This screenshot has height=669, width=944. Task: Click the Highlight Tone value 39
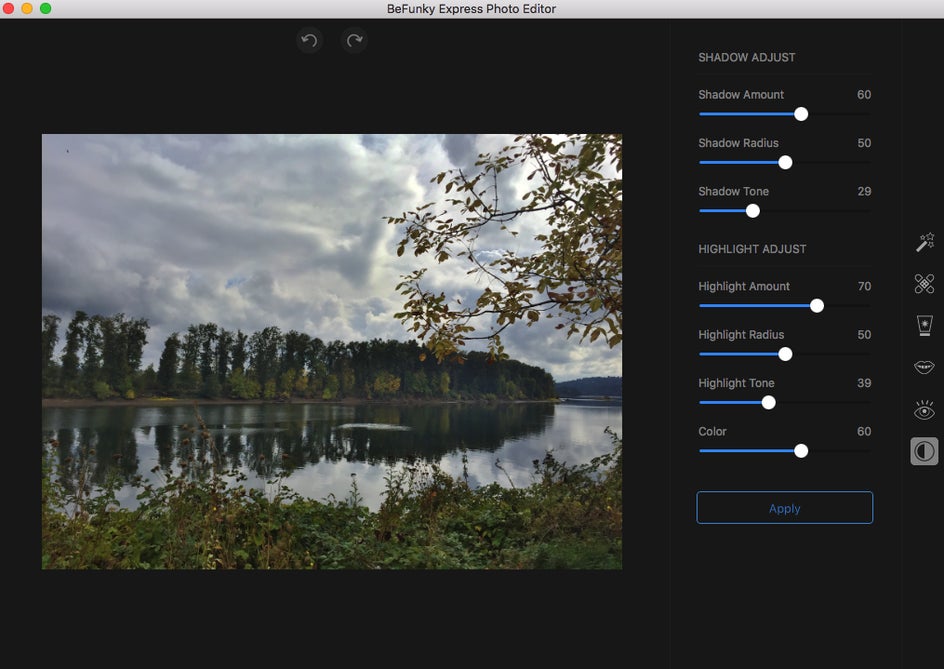coord(864,383)
